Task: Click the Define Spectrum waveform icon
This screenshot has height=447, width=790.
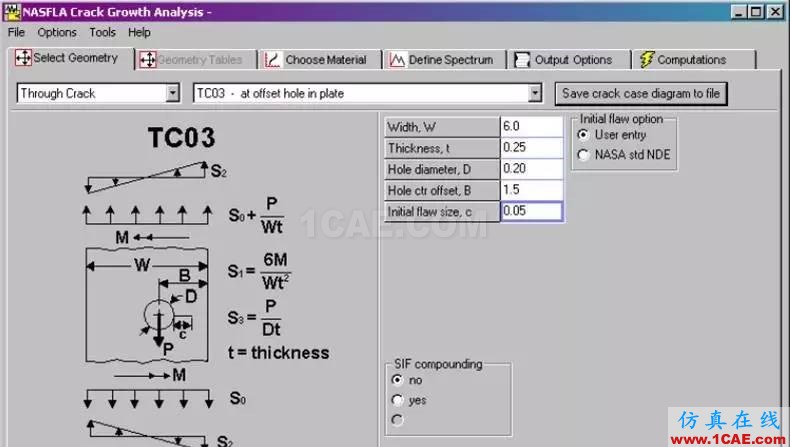Action: coord(397,60)
